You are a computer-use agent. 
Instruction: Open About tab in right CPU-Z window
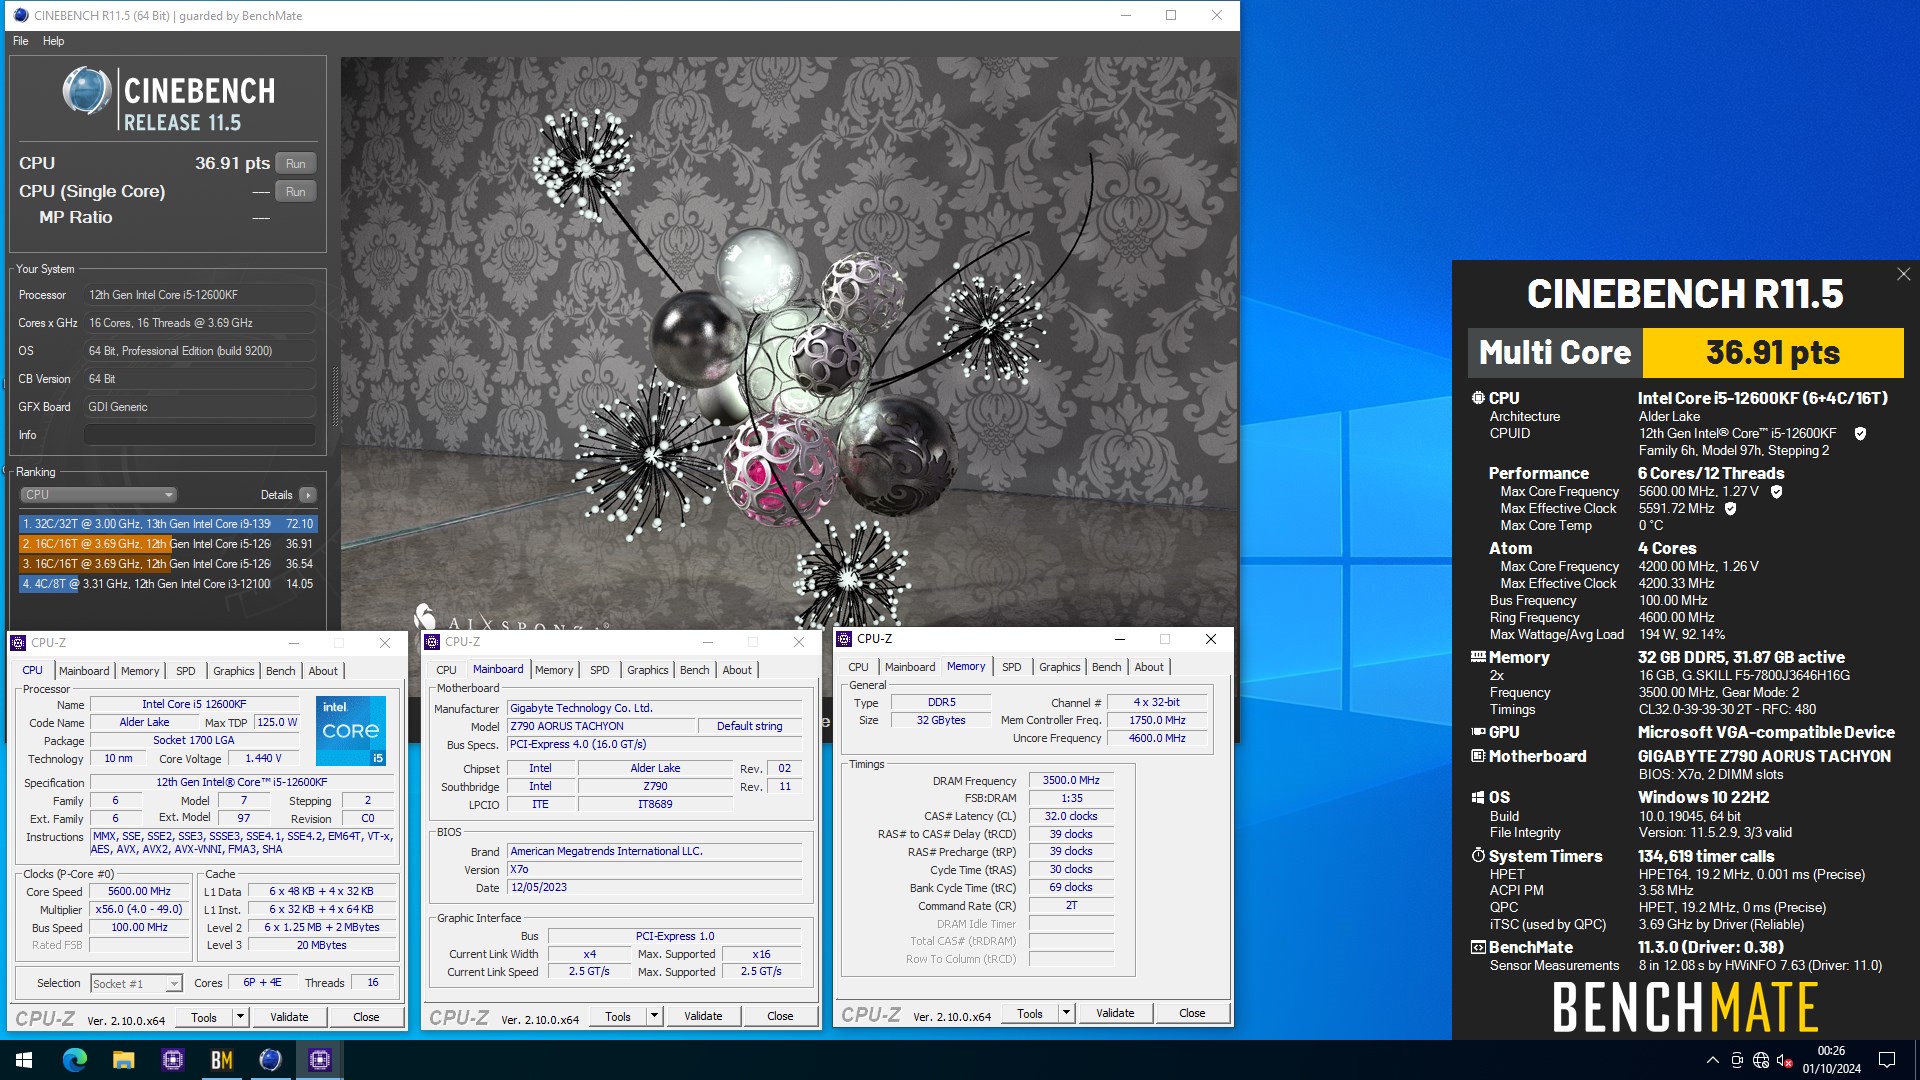pyautogui.click(x=1149, y=667)
